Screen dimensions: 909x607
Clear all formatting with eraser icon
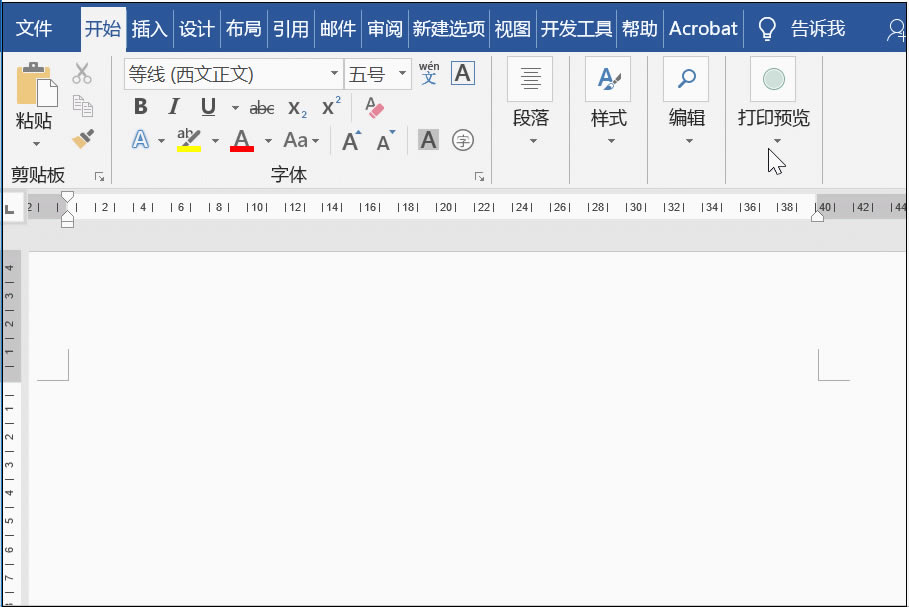pos(374,107)
